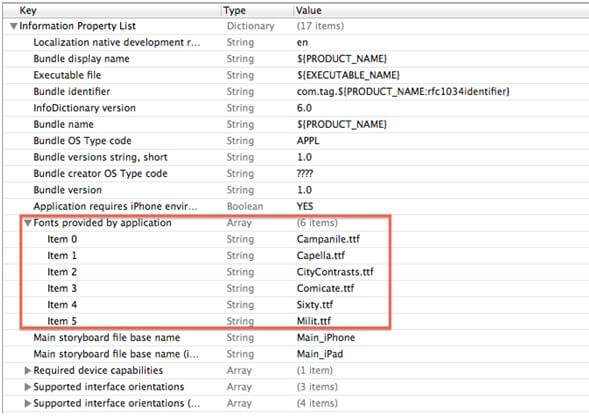Image resolution: width=589 pixels, height=420 pixels.
Task: Select Bundle versions string, short key
Action: pos(100,157)
